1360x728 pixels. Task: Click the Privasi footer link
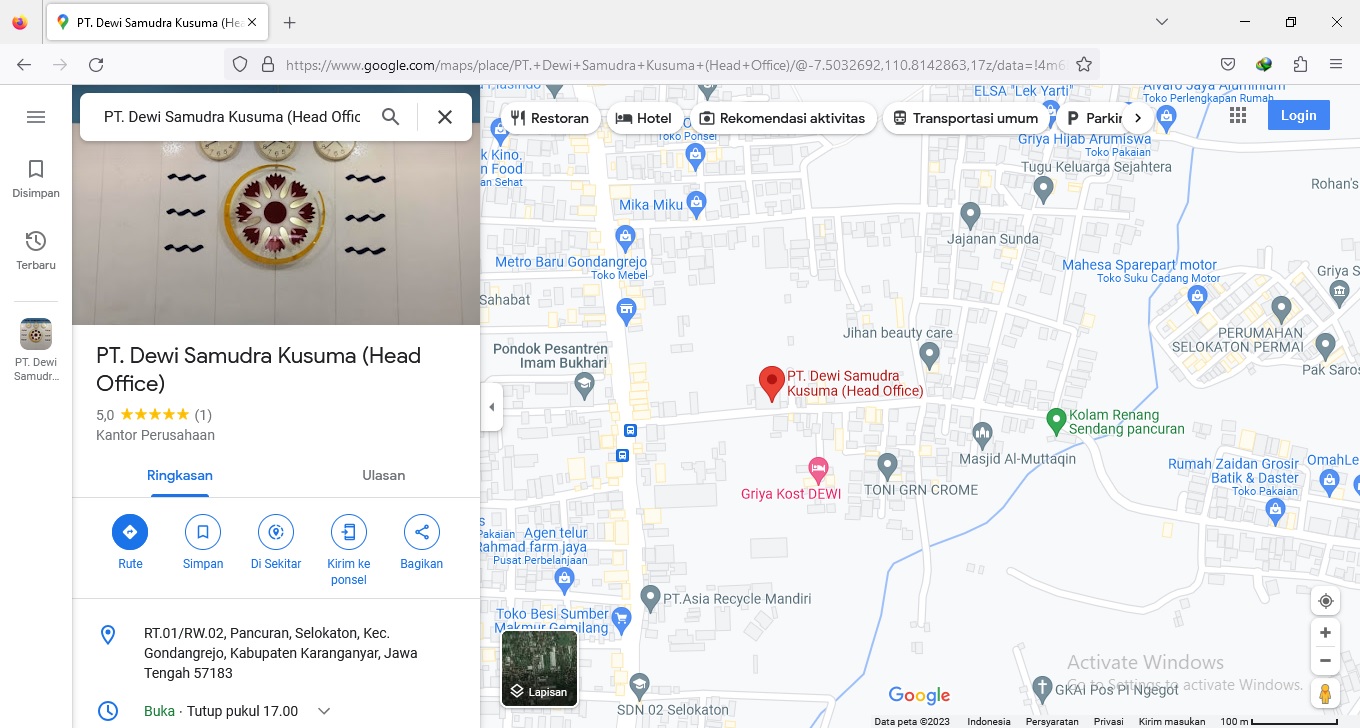pyautogui.click(x=1108, y=721)
